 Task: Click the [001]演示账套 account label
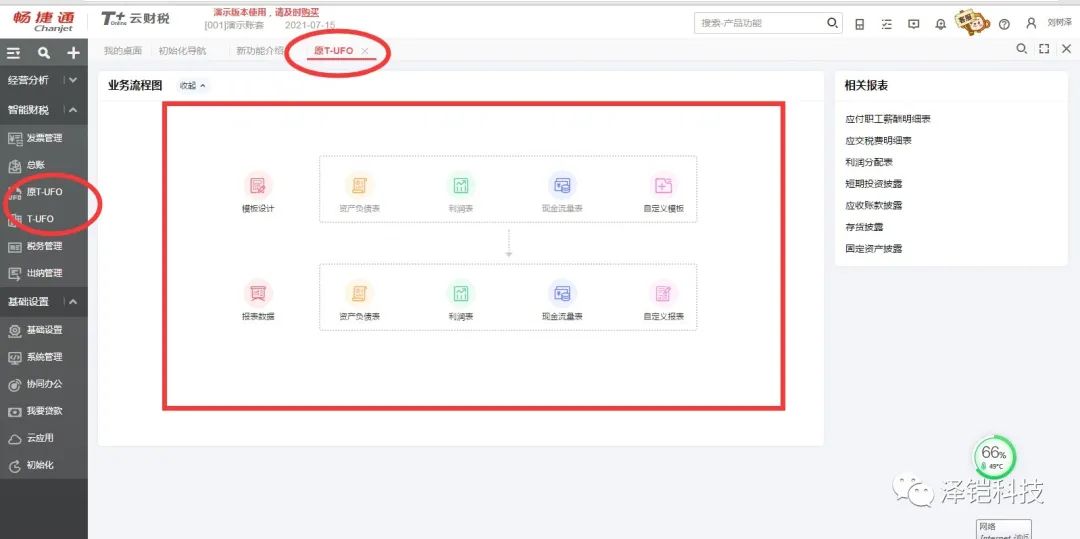[234, 25]
